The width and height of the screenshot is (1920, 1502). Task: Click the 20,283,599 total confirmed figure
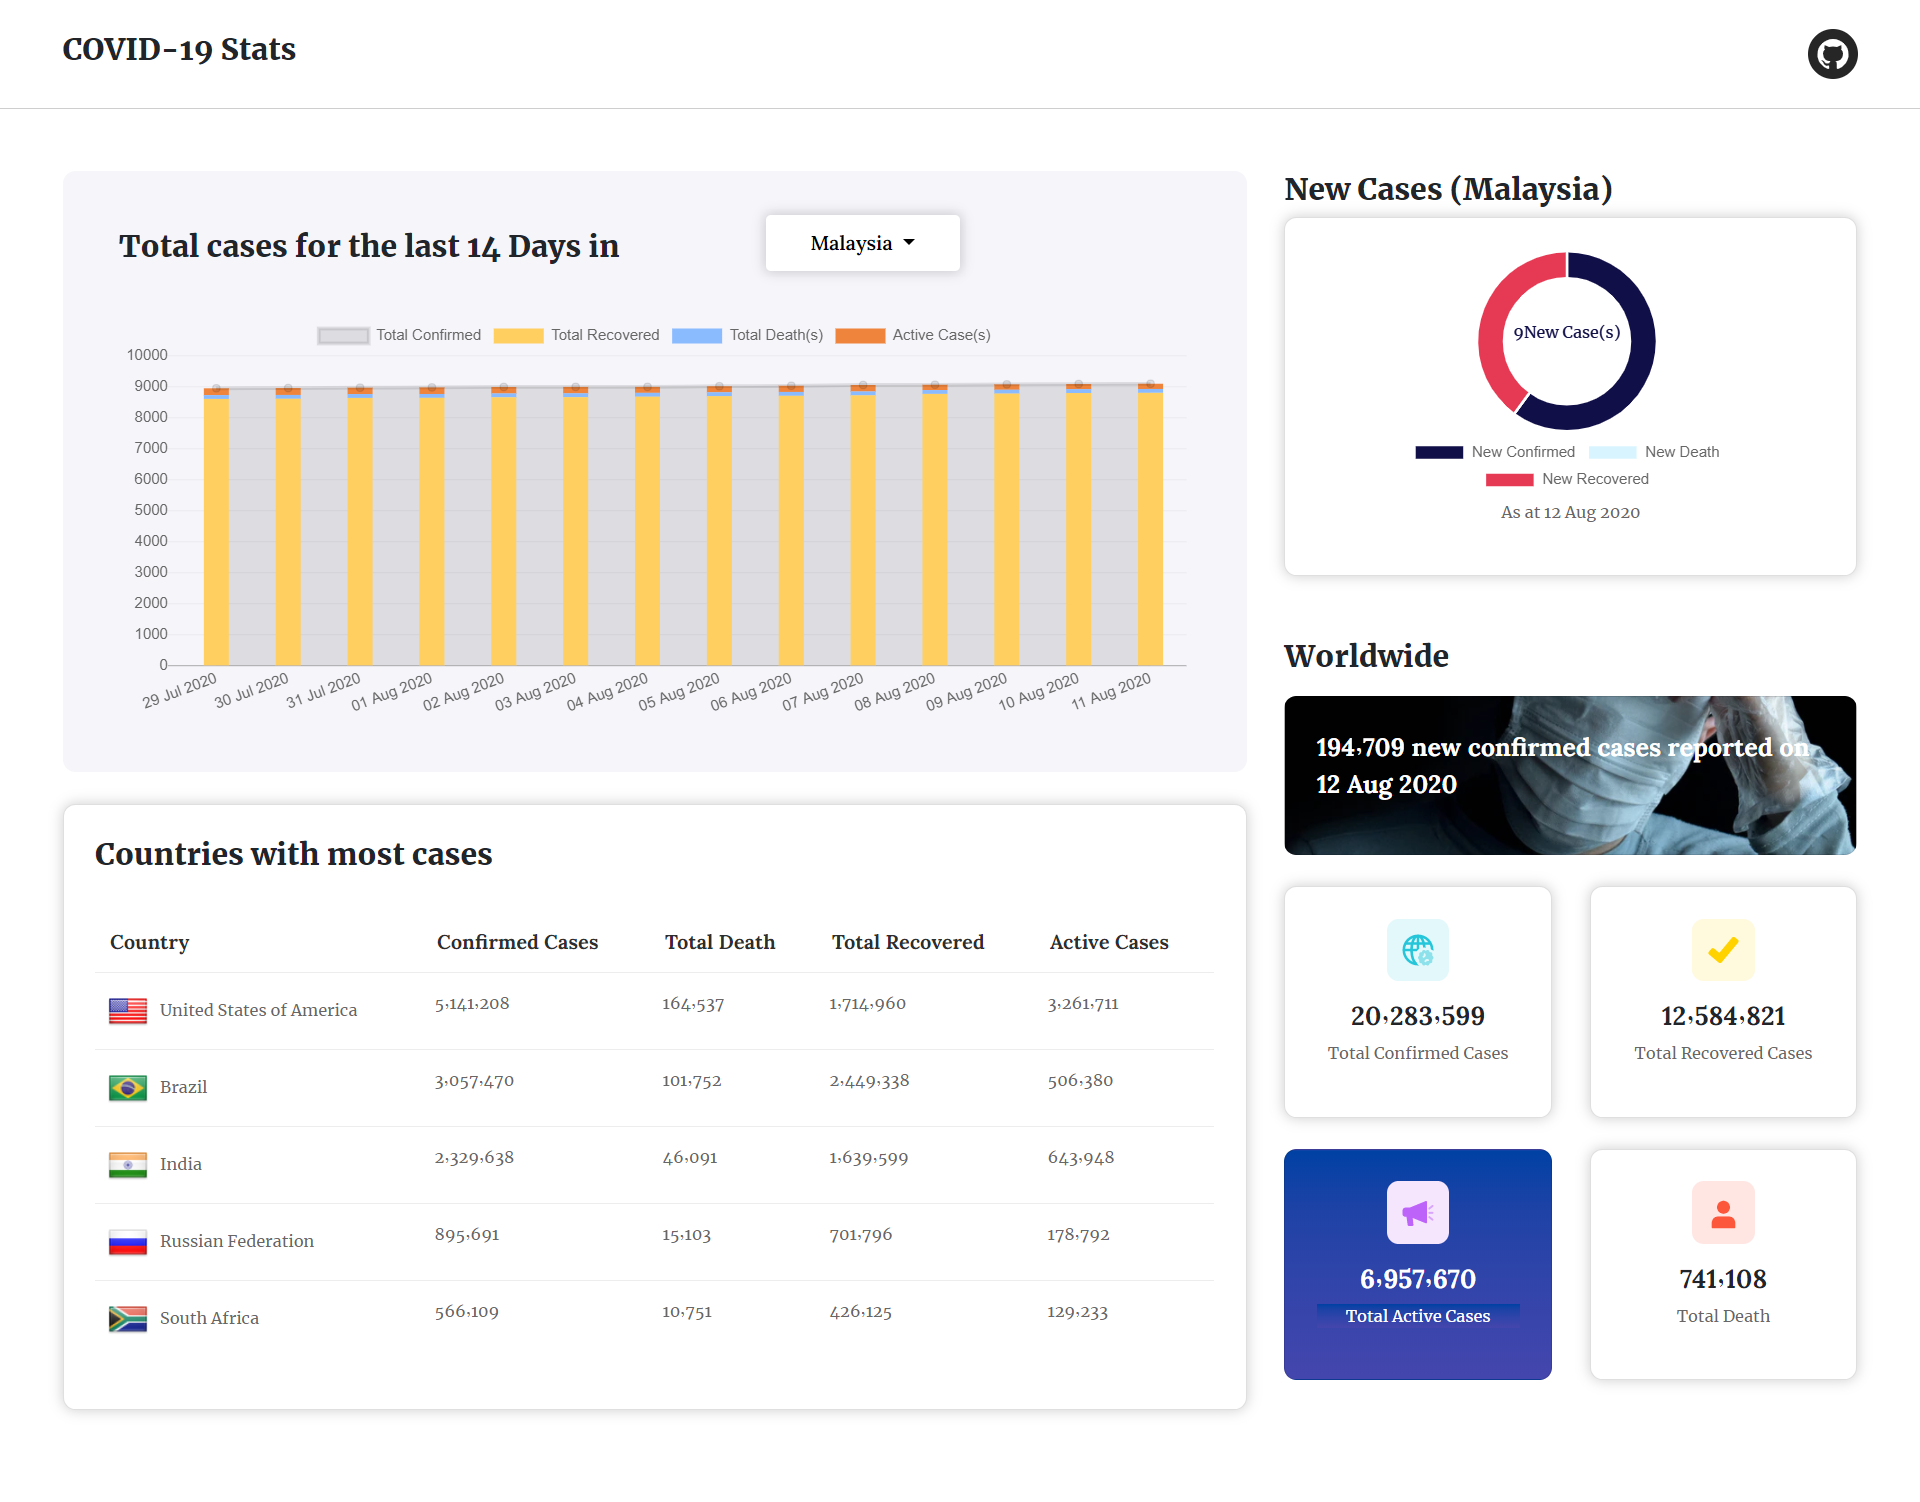pos(1418,1016)
